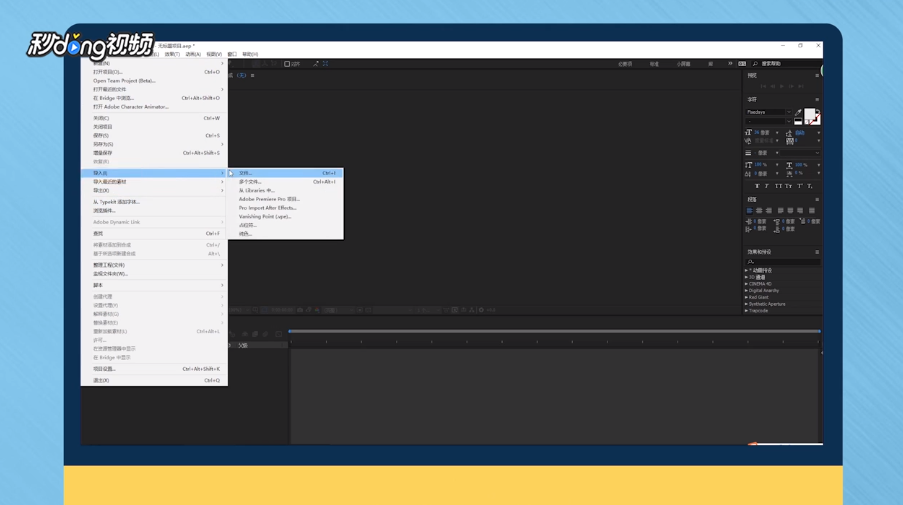Select justify last line centered icon
Viewport: 903px width, 505px height.
point(790,211)
